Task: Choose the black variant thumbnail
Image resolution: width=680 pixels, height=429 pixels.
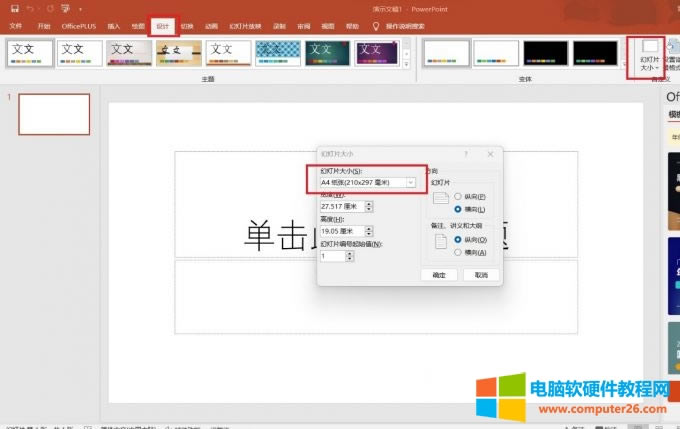Action: [x=546, y=52]
